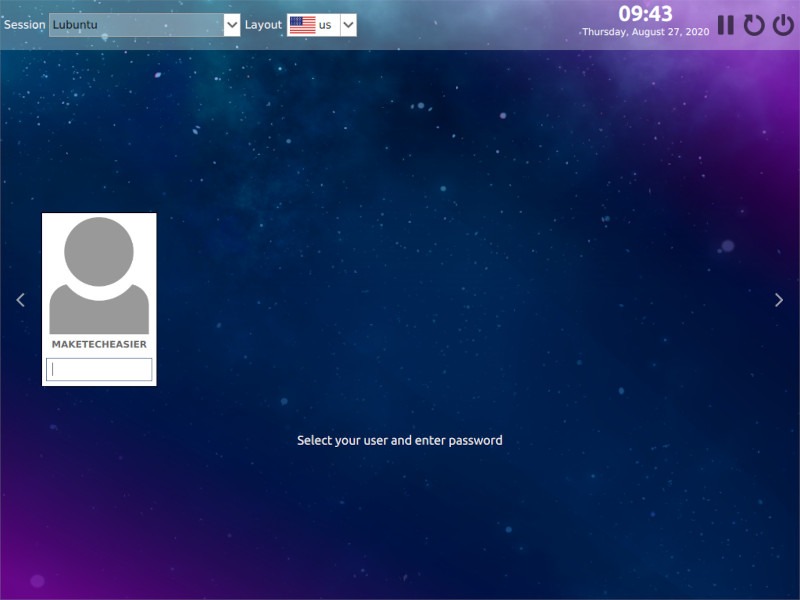Click the left arrow to browse users
The height and width of the screenshot is (600, 800).
pos(20,300)
